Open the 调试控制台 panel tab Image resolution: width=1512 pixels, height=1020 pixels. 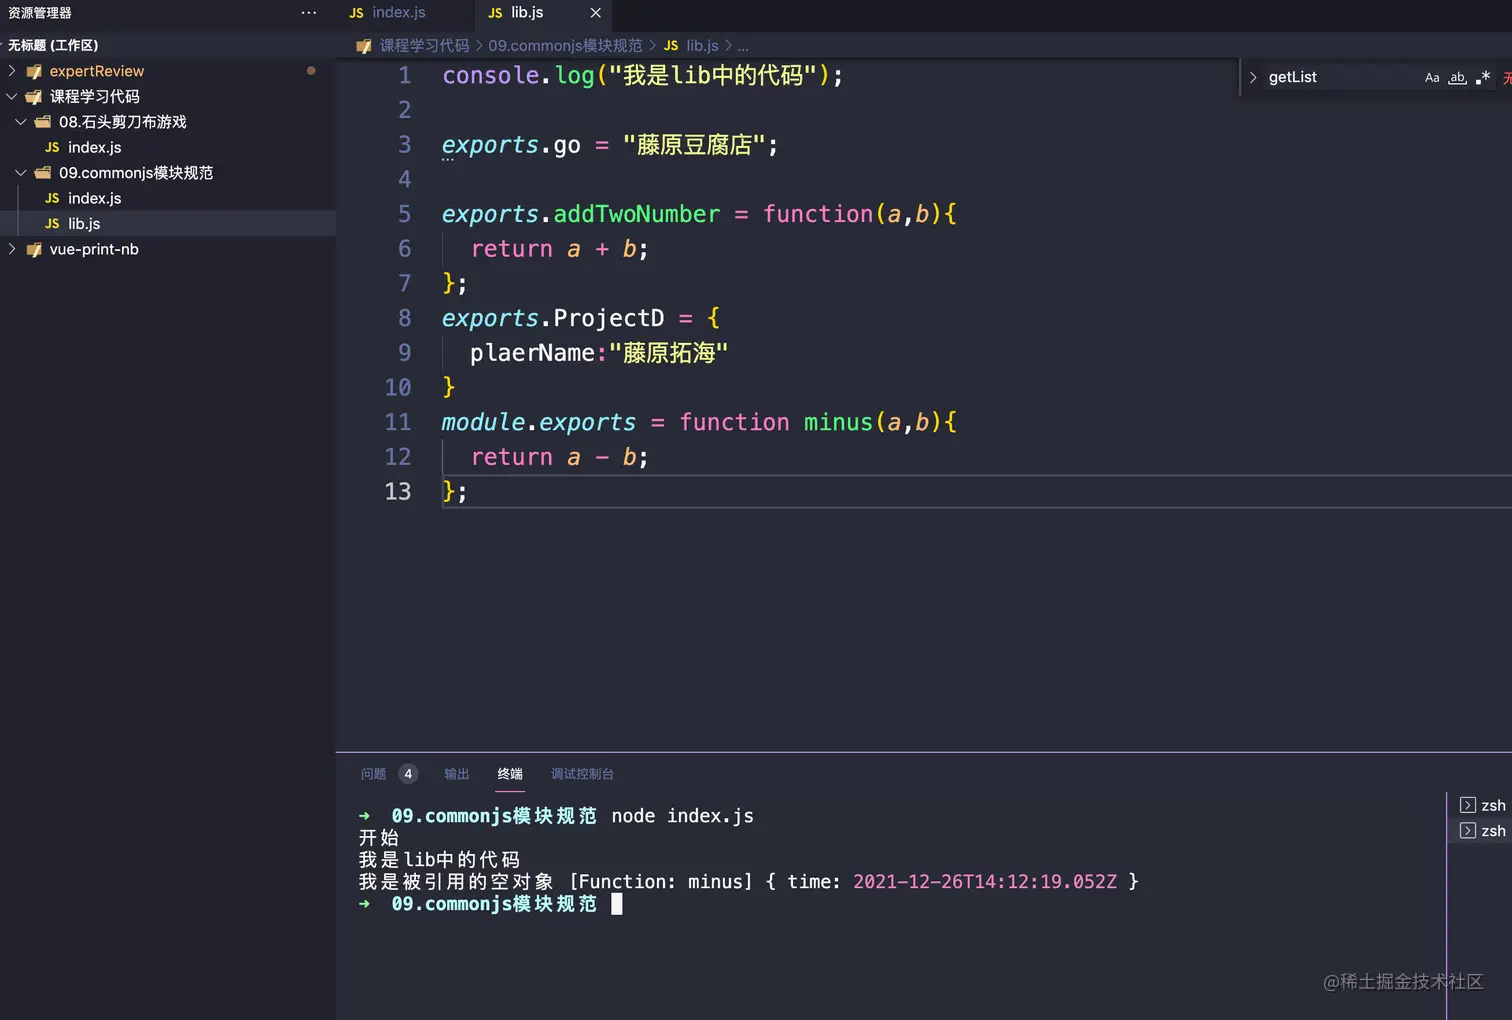coord(583,773)
